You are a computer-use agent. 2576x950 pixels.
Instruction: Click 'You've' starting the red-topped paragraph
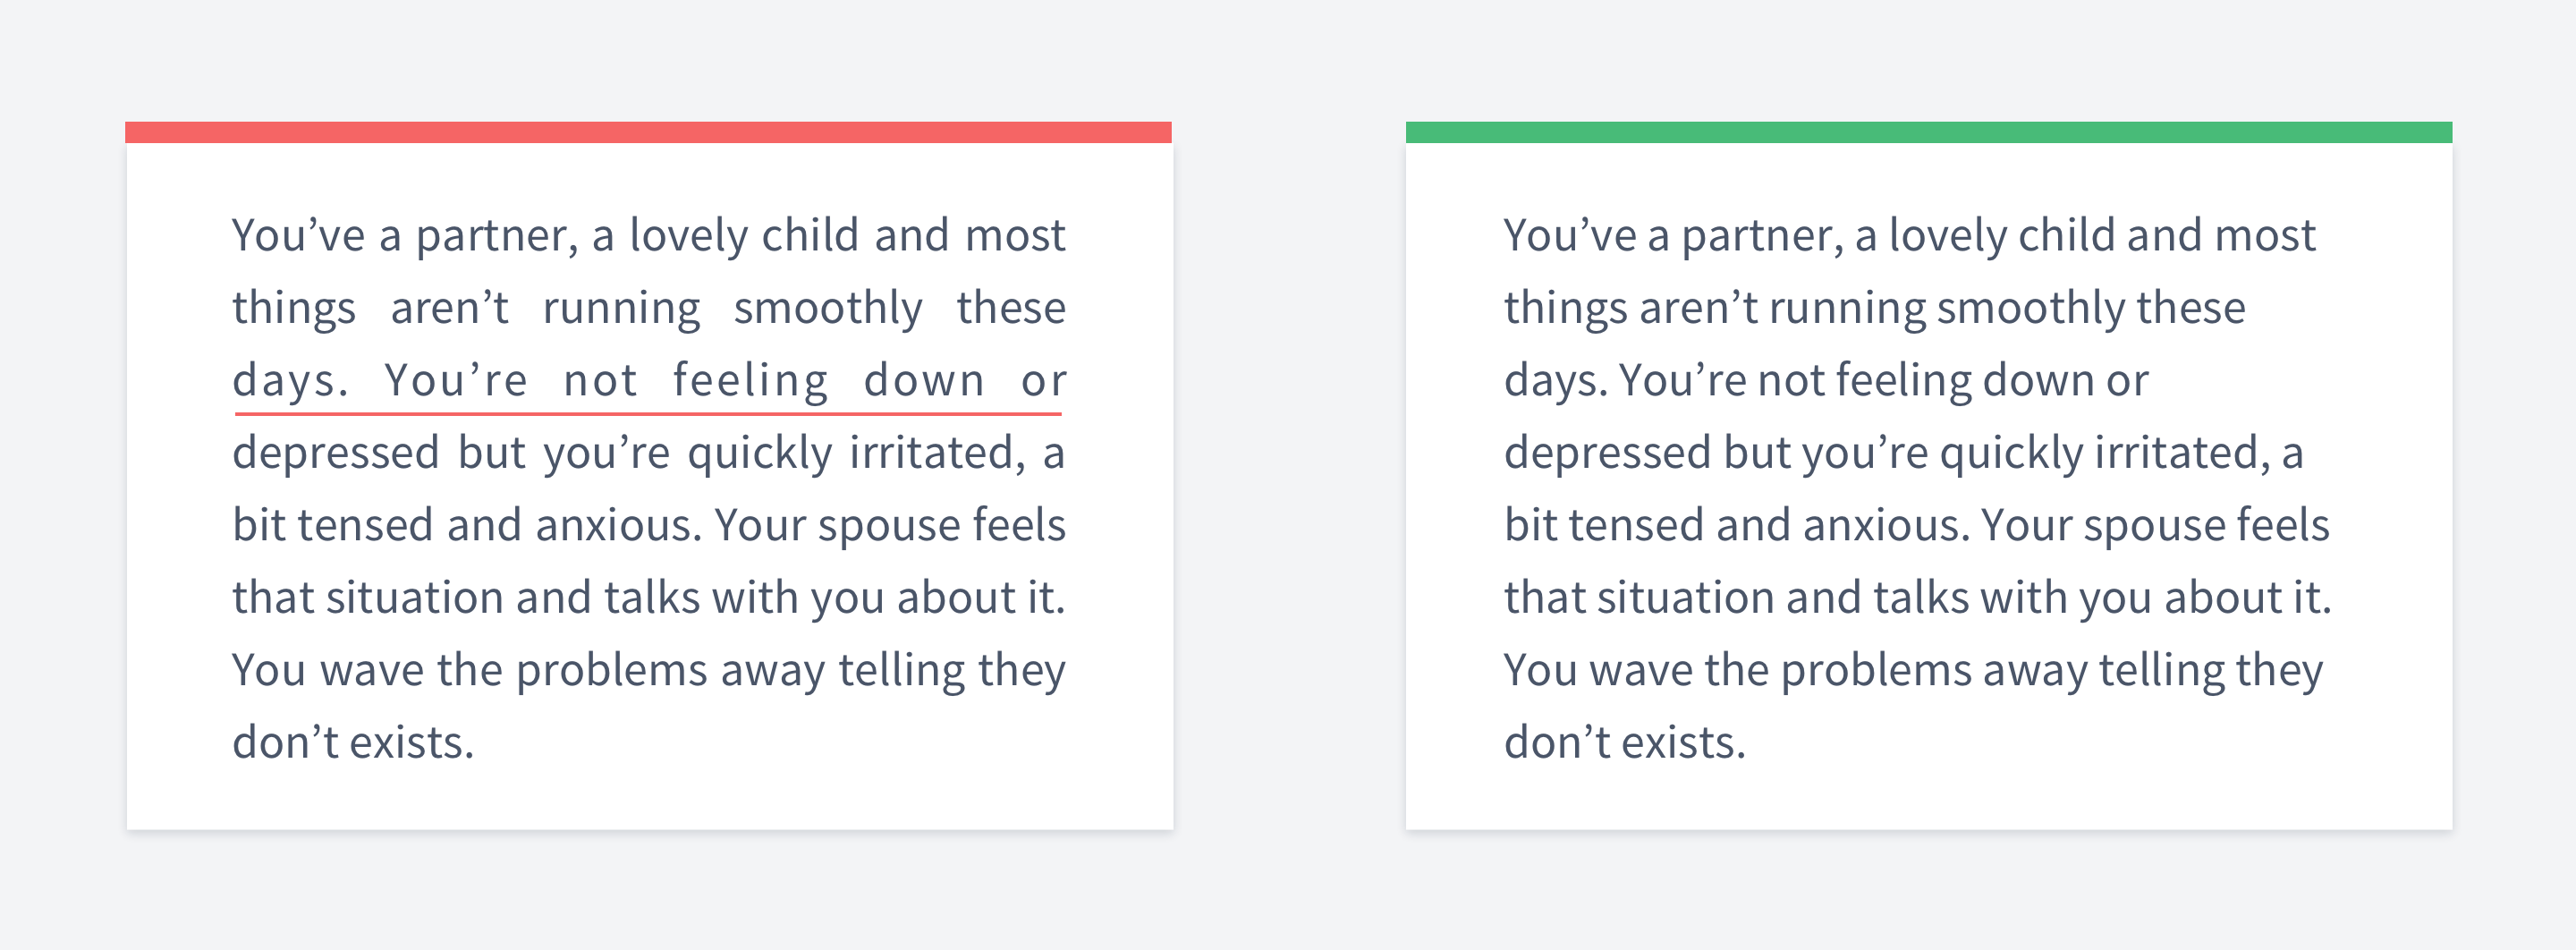[x=298, y=236]
